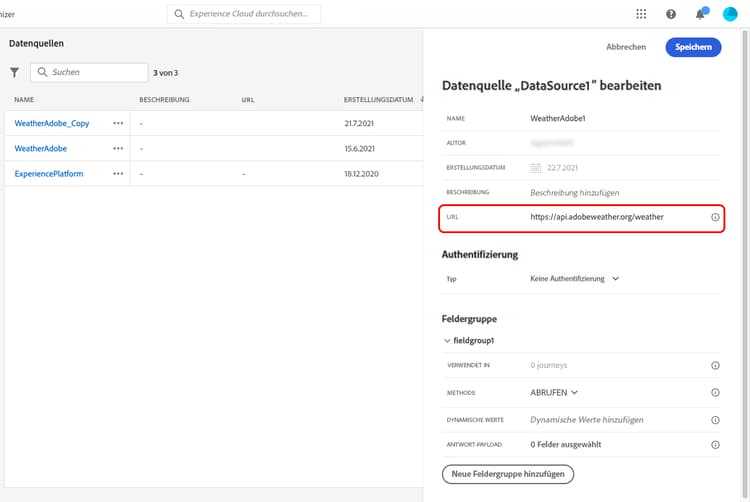Open more actions for WeatherAdobe row
The height and width of the screenshot is (502, 750).
coord(118,149)
